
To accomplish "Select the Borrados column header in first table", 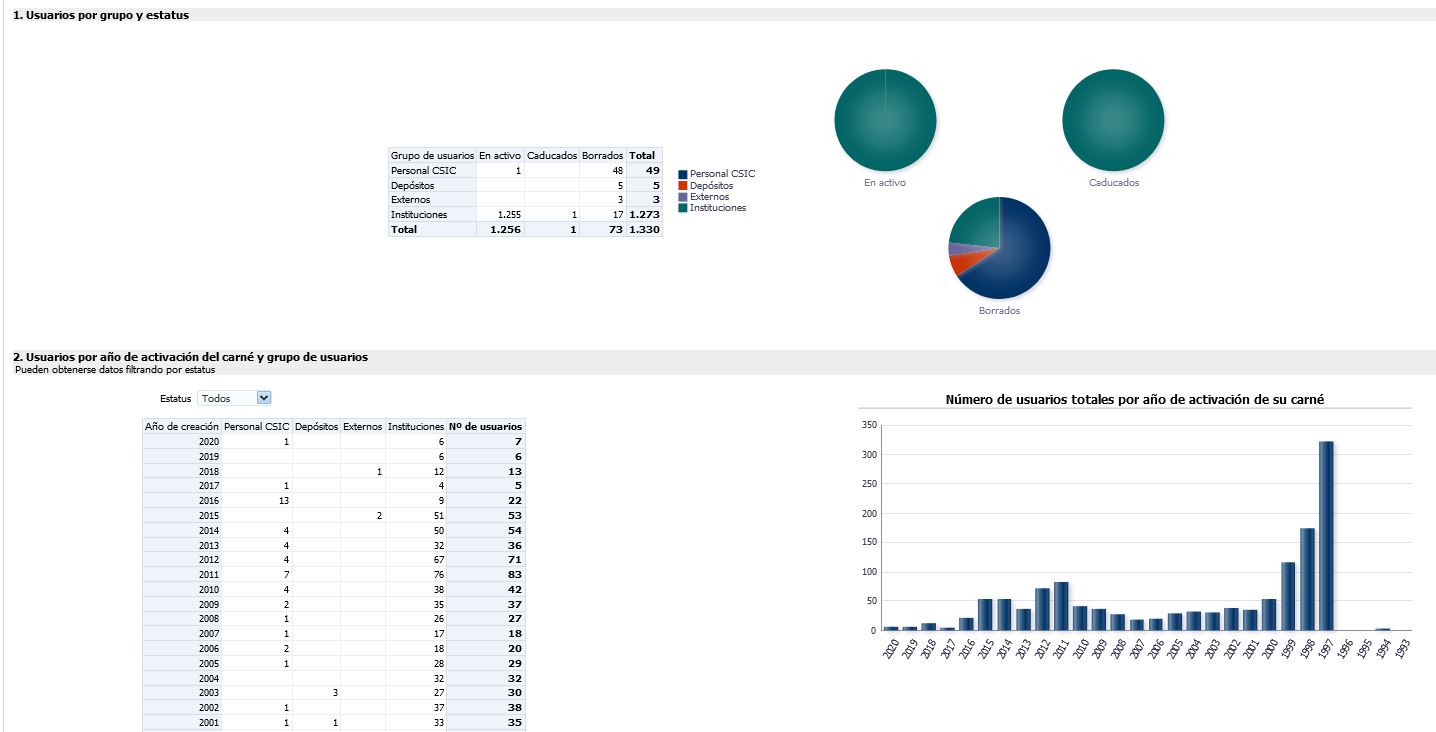I will [602, 156].
